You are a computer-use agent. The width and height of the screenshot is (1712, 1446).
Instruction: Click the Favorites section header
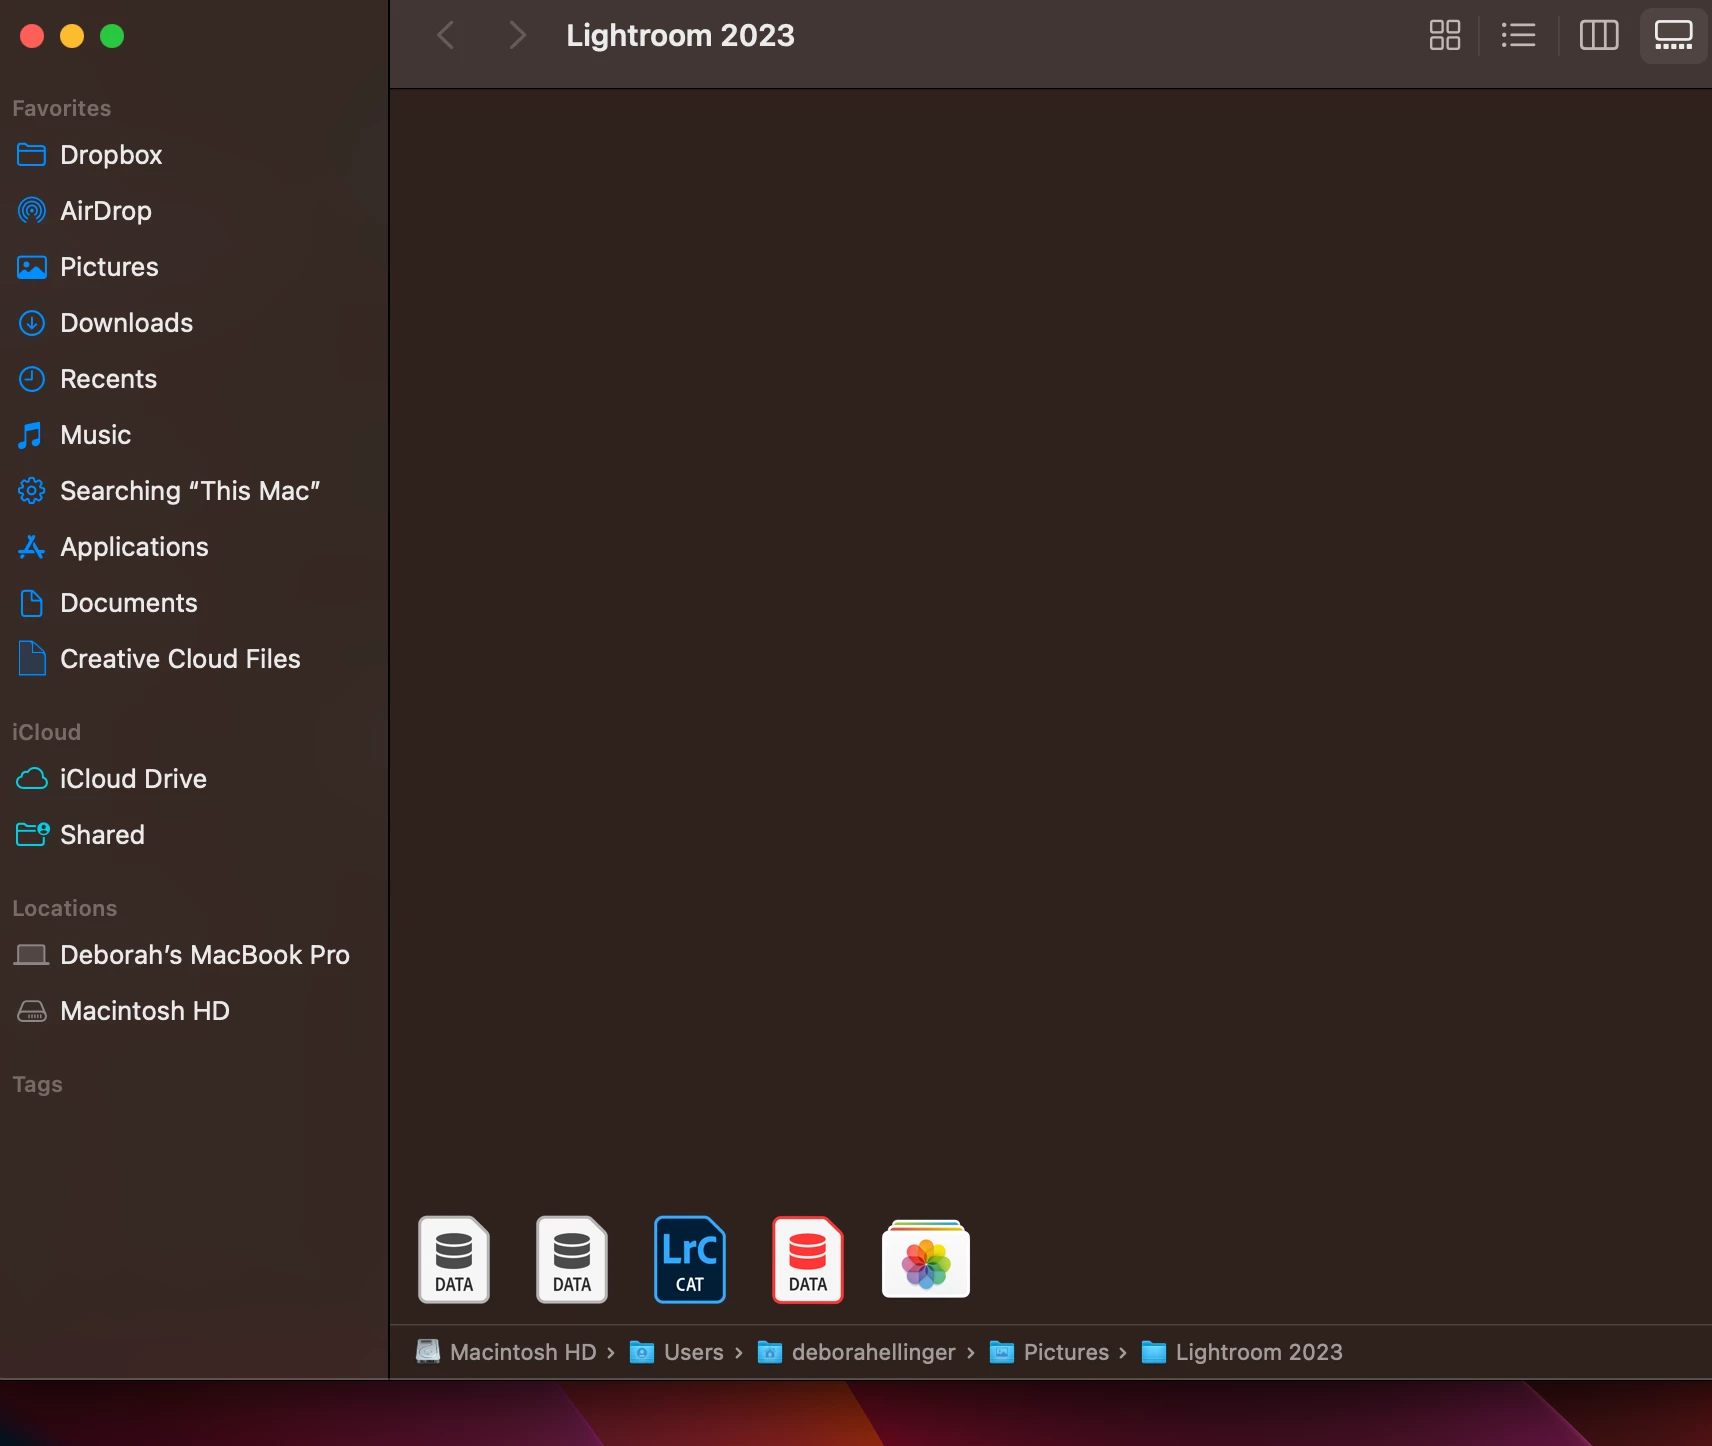[62, 108]
